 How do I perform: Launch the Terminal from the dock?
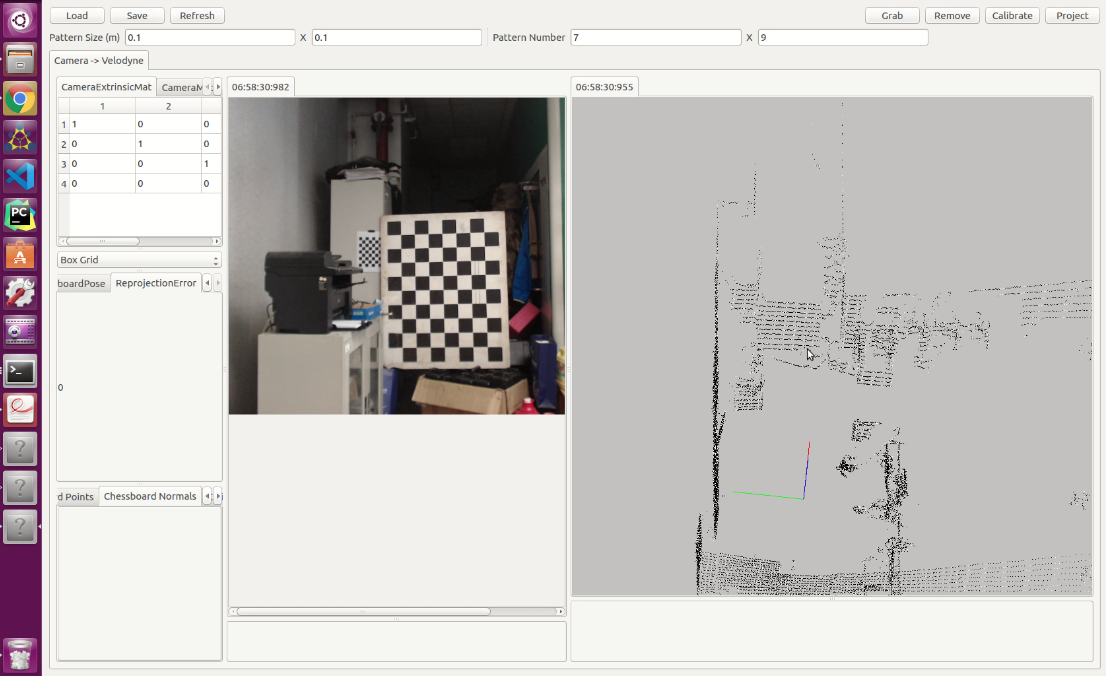point(20,370)
